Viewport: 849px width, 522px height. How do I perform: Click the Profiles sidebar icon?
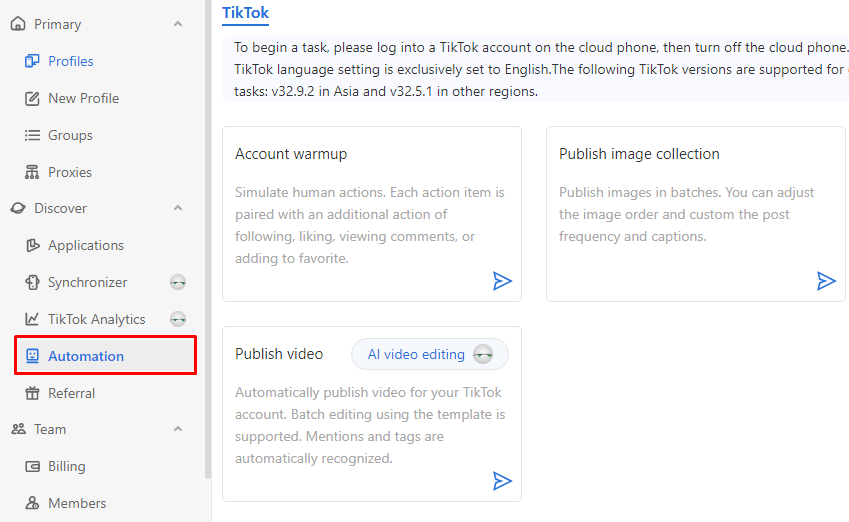coord(32,61)
